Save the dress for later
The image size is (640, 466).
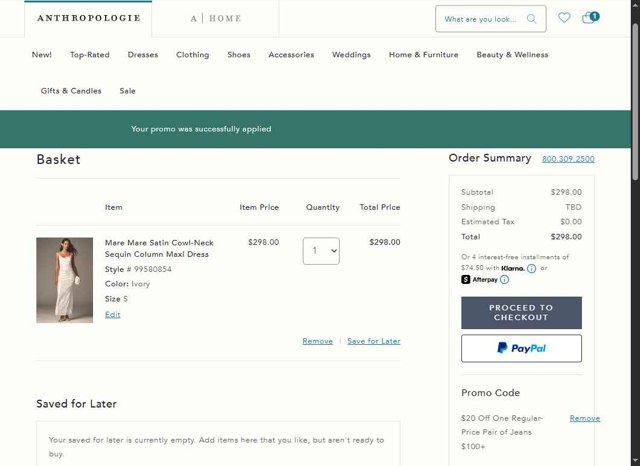click(374, 341)
